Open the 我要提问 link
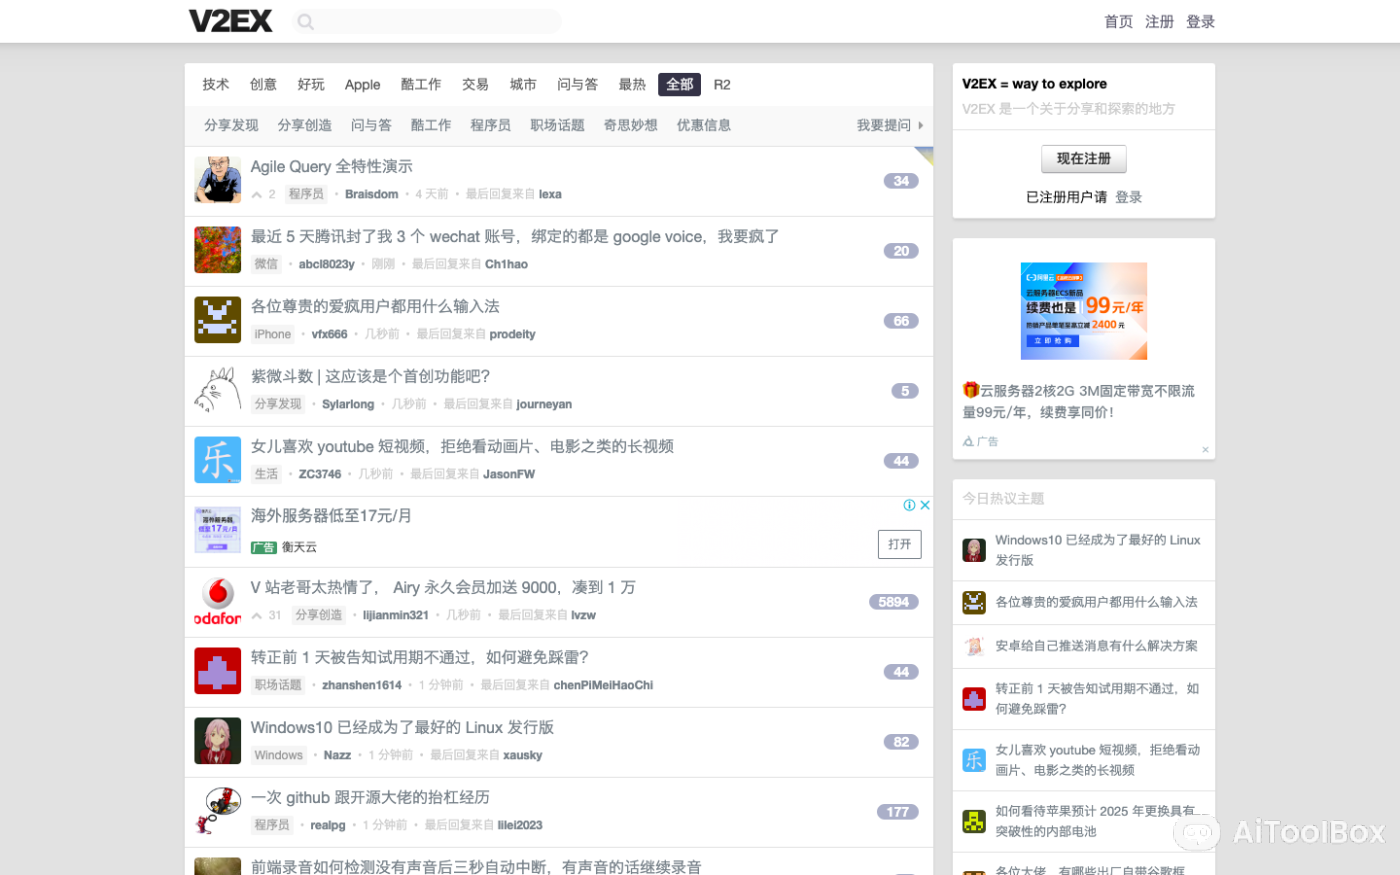 coord(884,125)
